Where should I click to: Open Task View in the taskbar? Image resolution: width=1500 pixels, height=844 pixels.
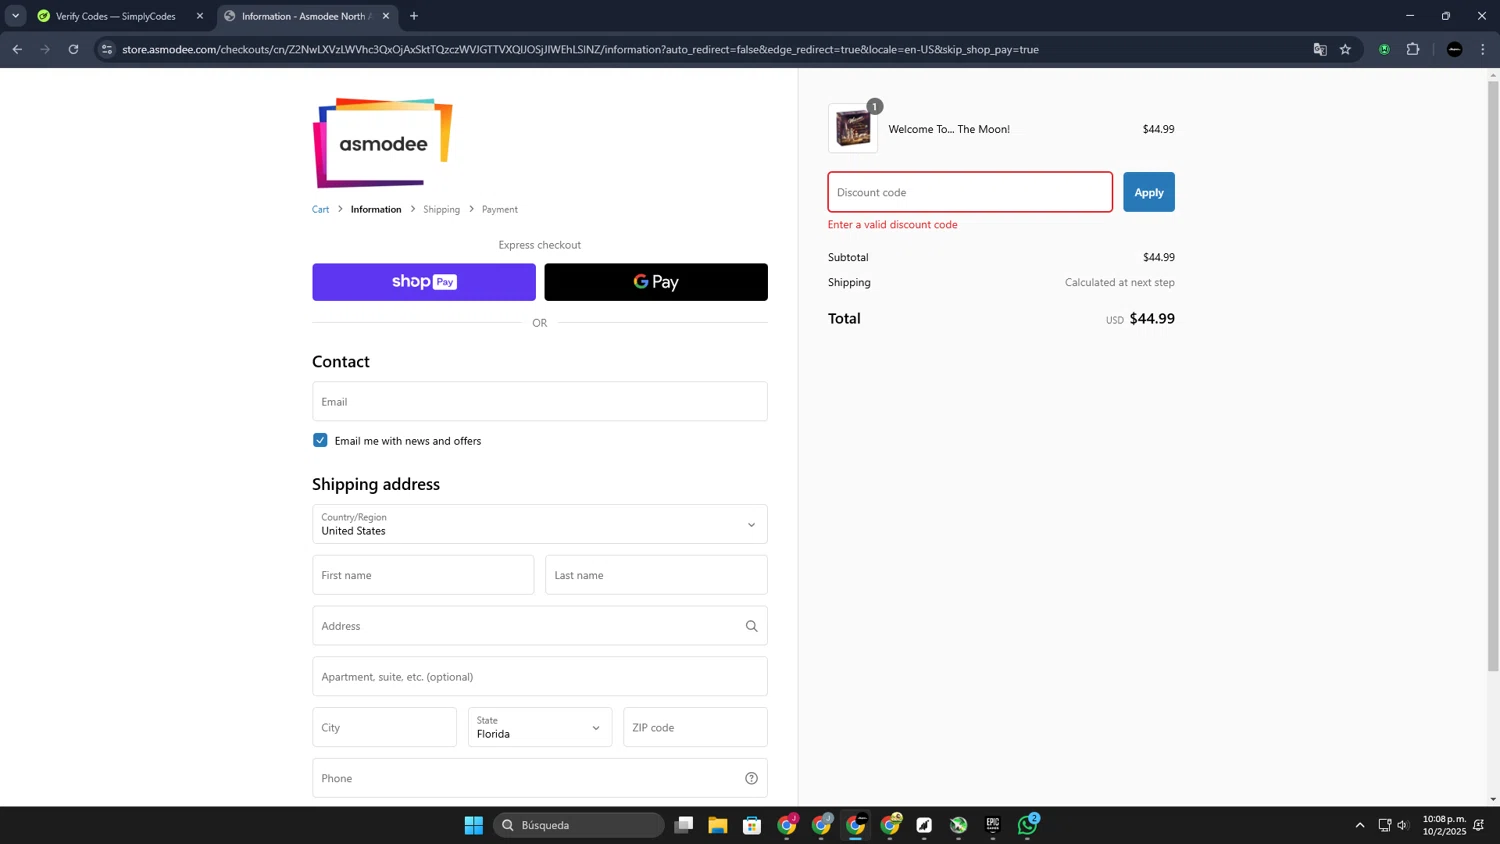pos(684,825)
